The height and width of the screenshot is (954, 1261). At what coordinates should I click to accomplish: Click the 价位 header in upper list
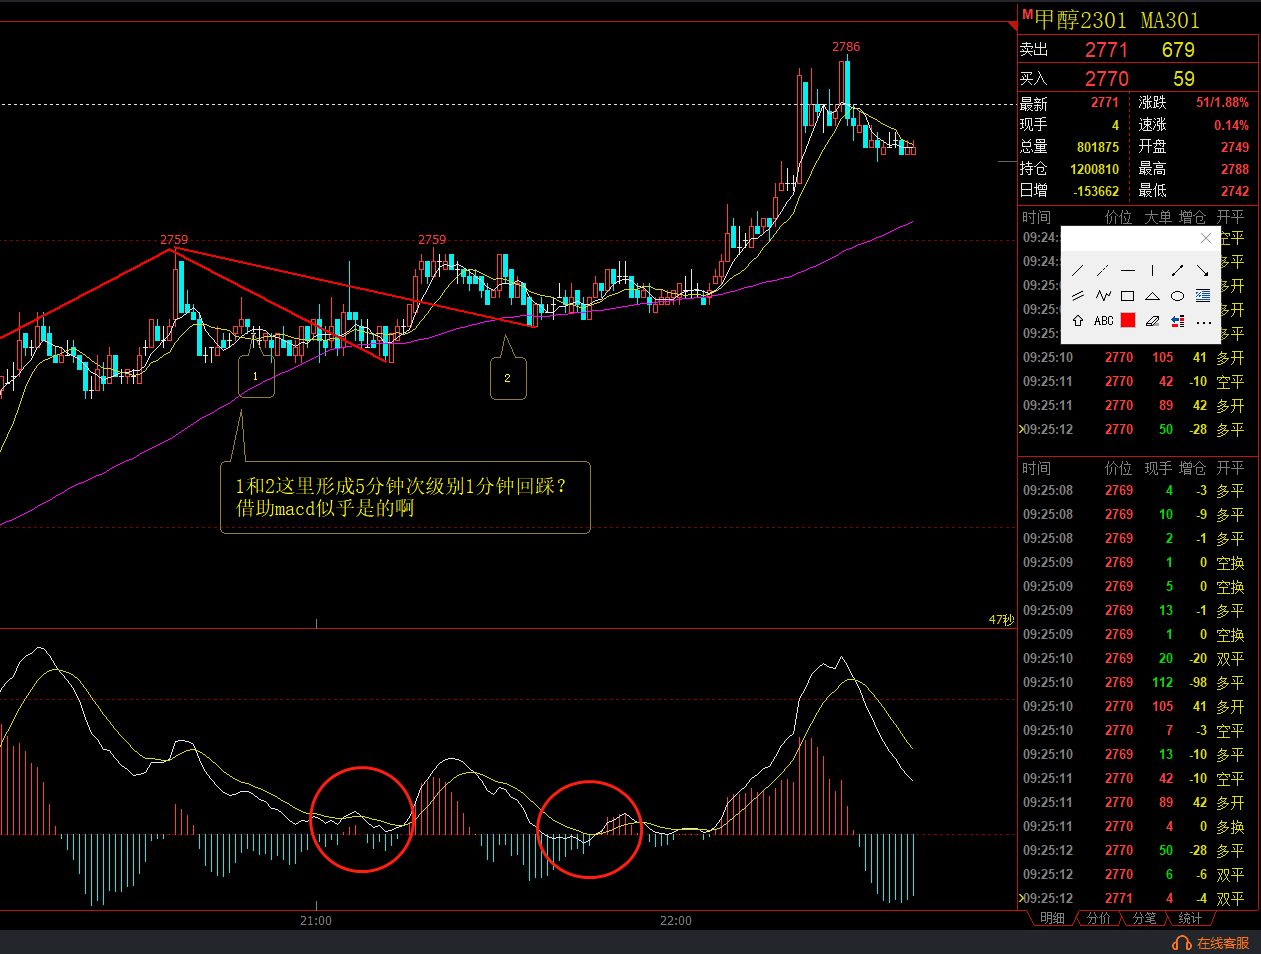coord(1118,217)
